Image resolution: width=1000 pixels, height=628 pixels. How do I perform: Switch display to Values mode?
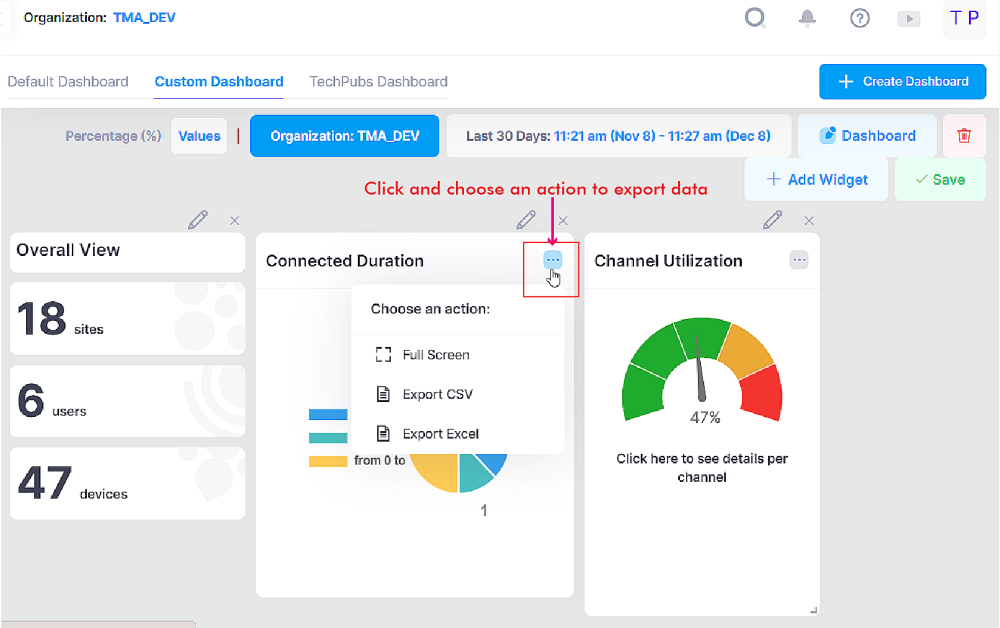click(199, 136)
